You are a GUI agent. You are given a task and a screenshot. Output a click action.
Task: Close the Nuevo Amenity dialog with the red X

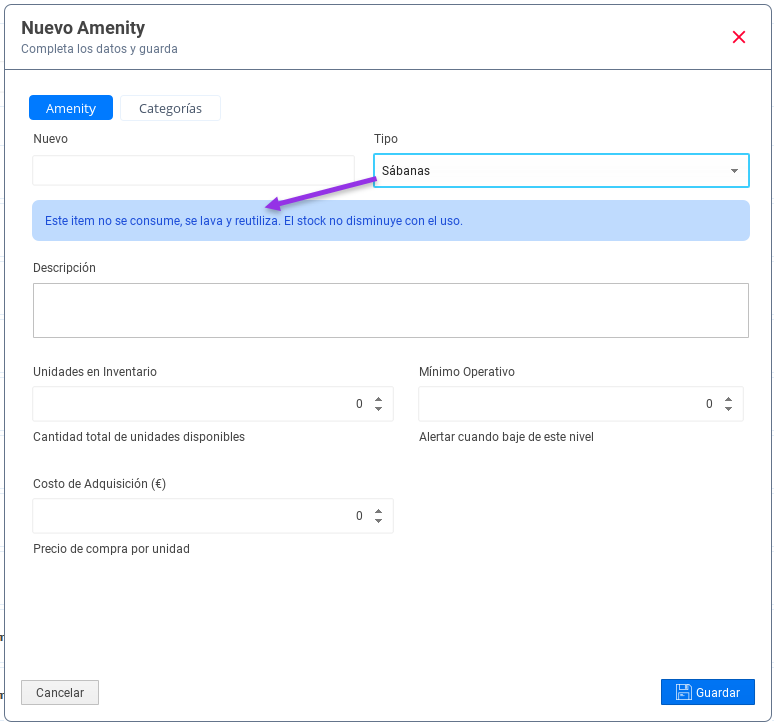[x=739, y=37]
